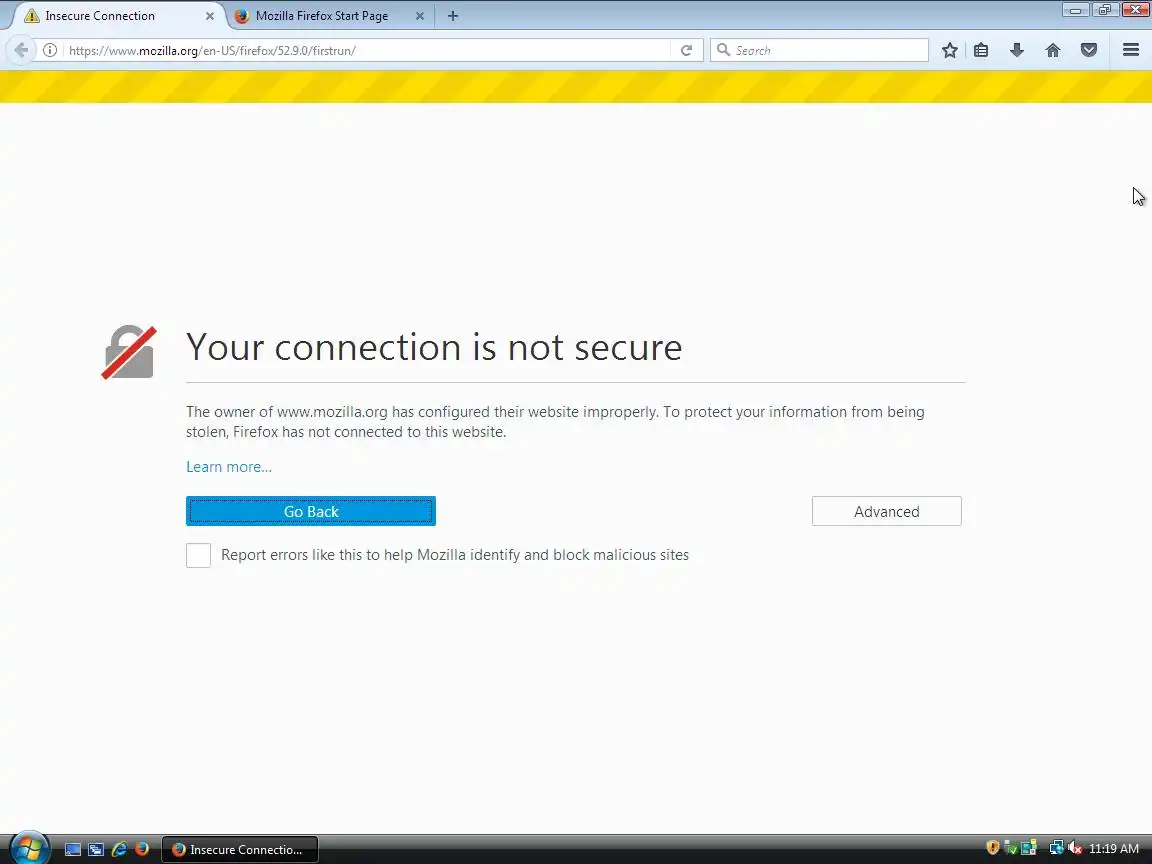The width and height of the screenshot is (1152, 864).
Task: Close the Insecure Connection tab
Action: click(209, 15)
